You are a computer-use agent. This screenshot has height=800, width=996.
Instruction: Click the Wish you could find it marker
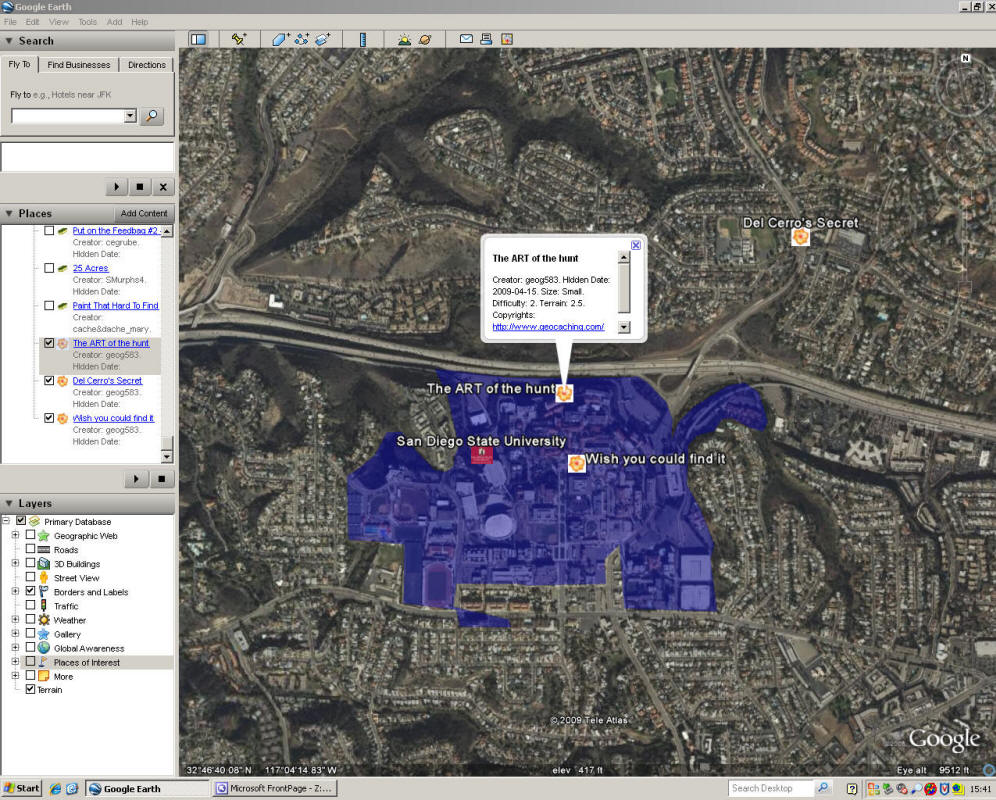point(576,463)
